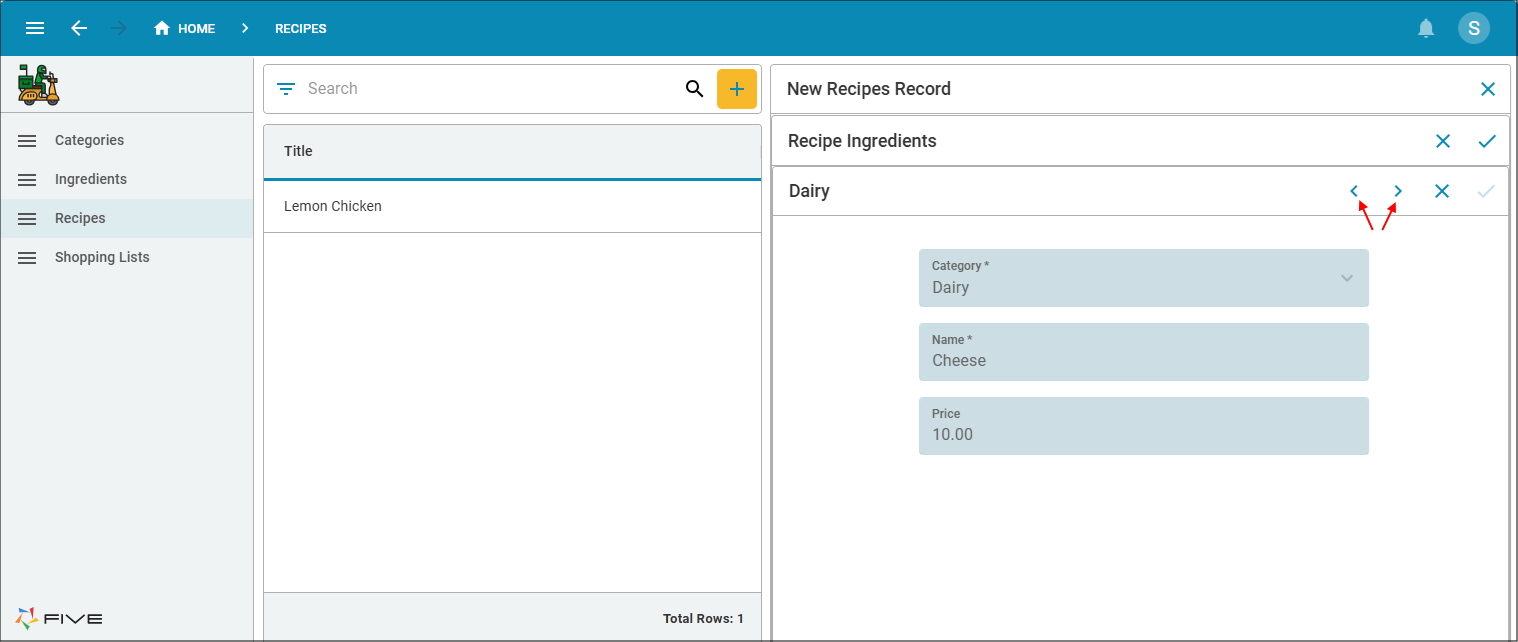Go to next ingredient record

1398,191
